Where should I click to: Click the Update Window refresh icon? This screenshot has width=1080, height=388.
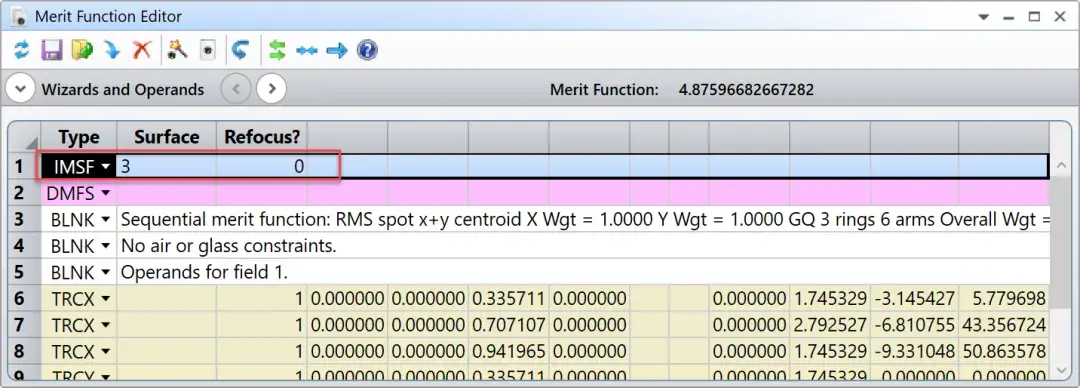(22, 50)
